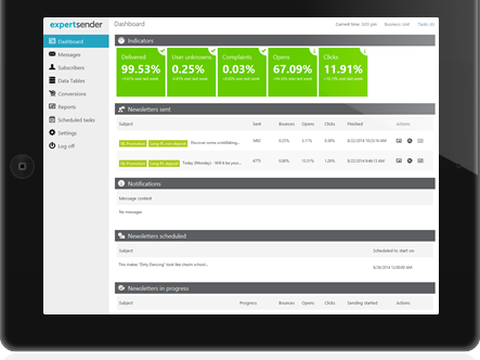Click the Log off power icon

(52, 146)
